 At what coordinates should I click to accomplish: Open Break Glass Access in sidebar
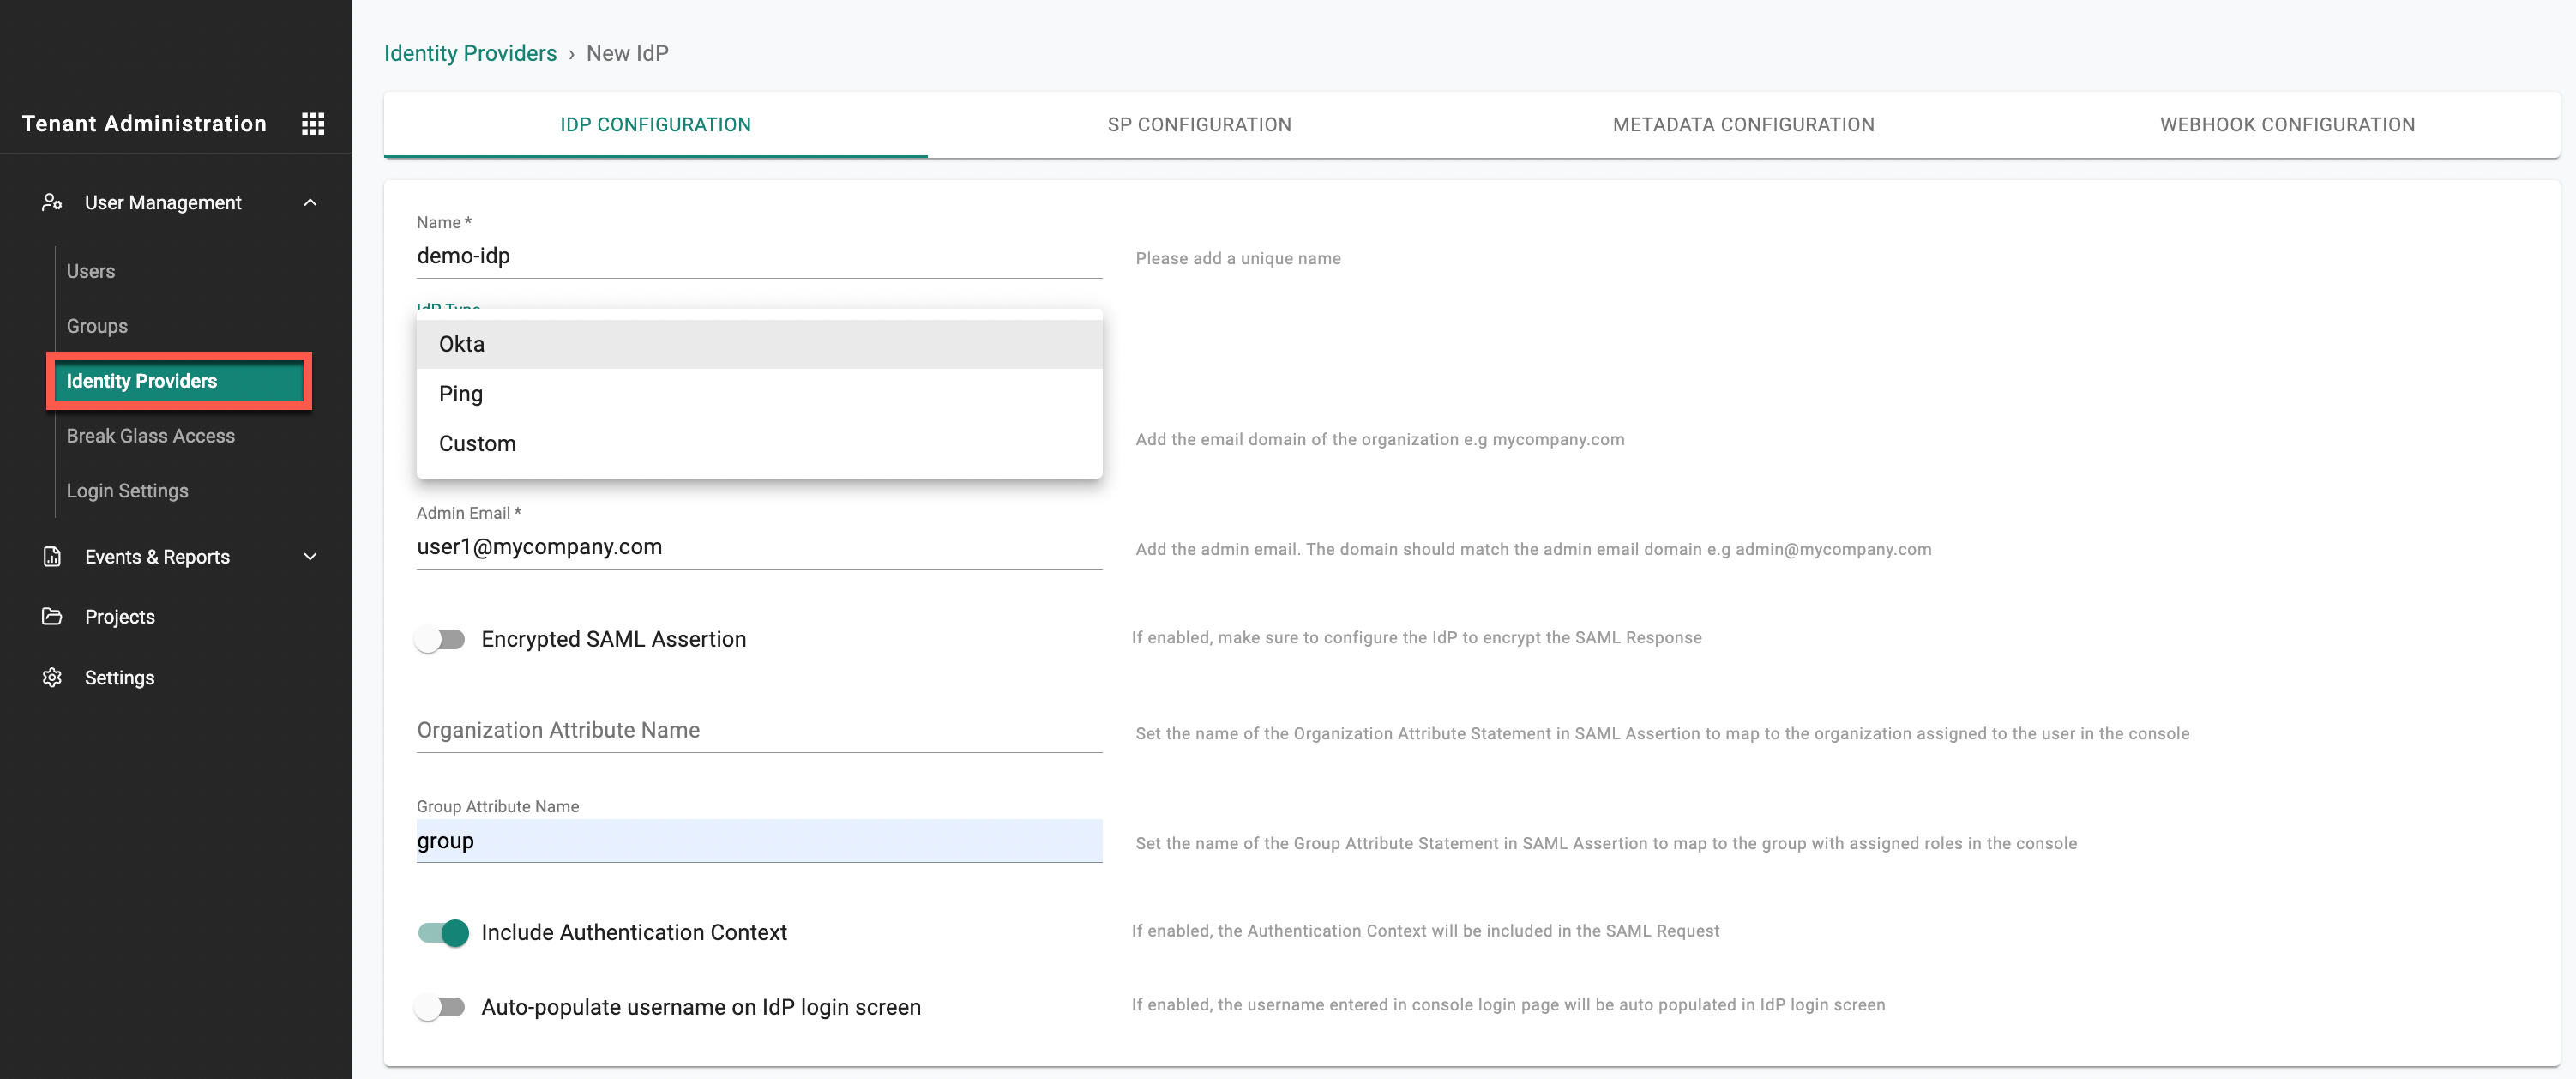(151, 436)
